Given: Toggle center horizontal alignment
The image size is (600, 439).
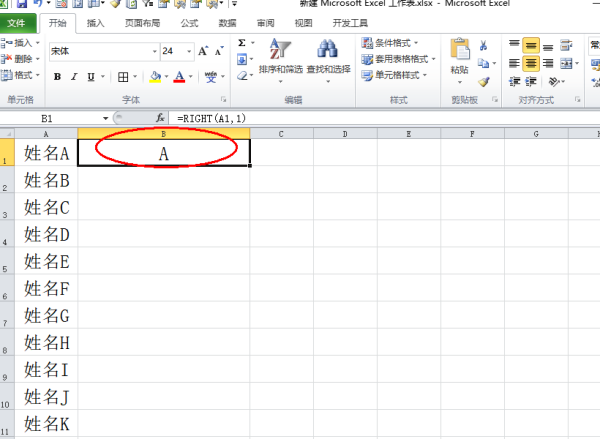Looking at the screenshot, I should (531, 63).
